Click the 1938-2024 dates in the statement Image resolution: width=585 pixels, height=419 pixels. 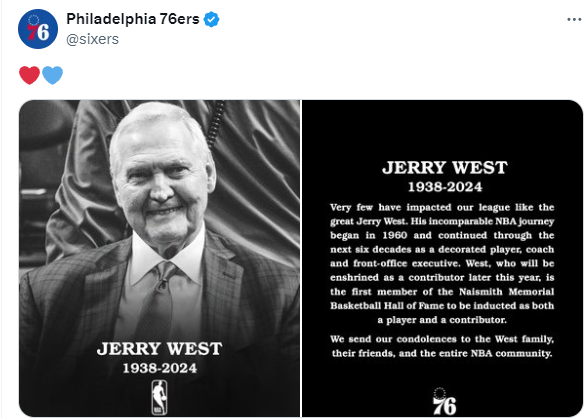445,187
